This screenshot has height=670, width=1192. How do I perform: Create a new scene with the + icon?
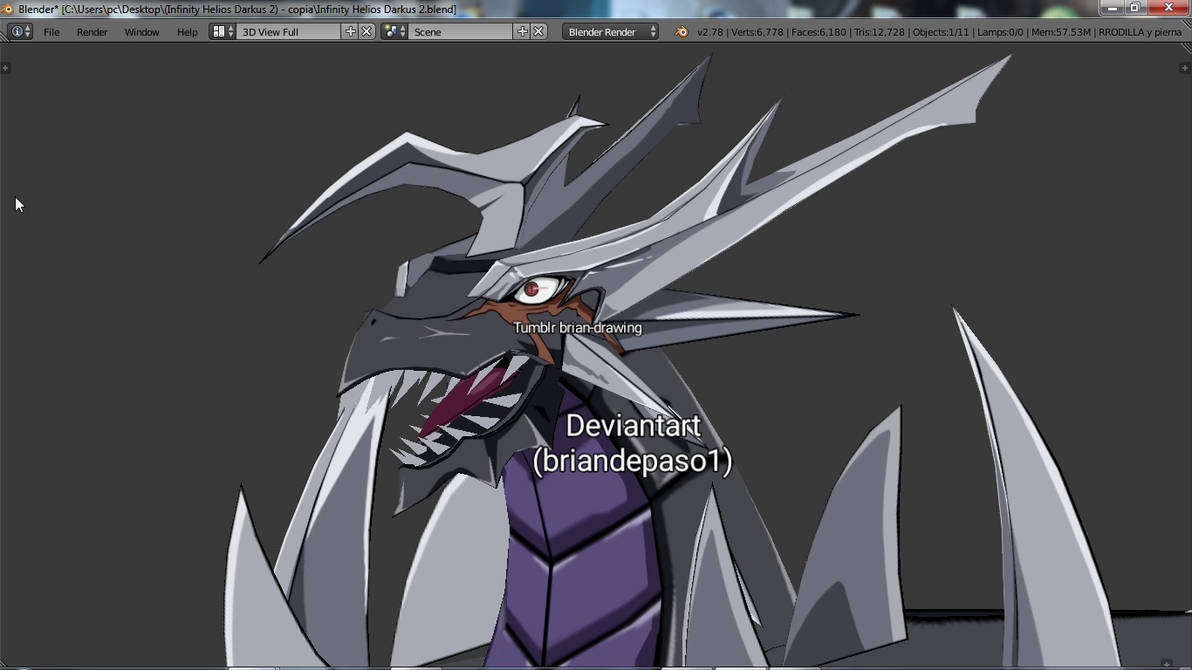click(x=522, y=31)
